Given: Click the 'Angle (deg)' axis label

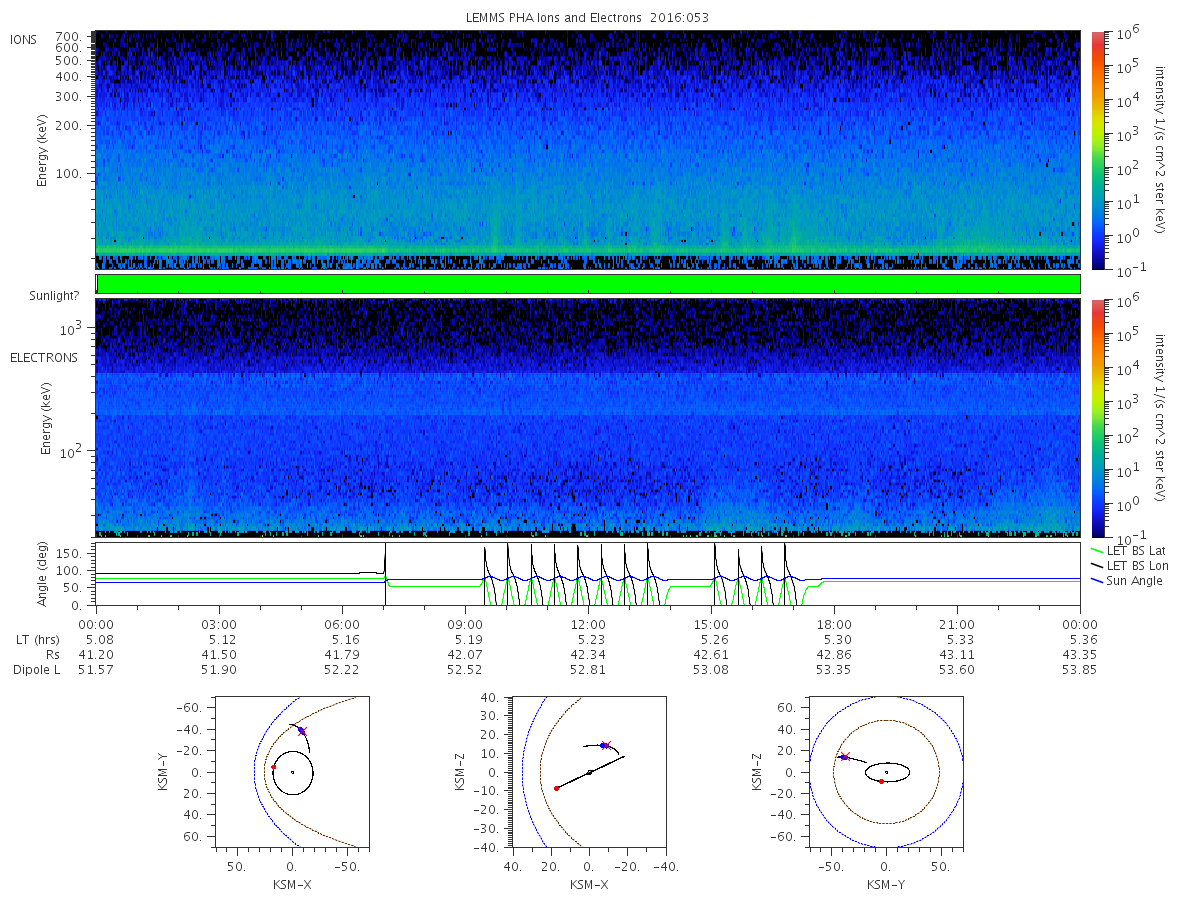Looking at the screenshot, I should point(44,575).
